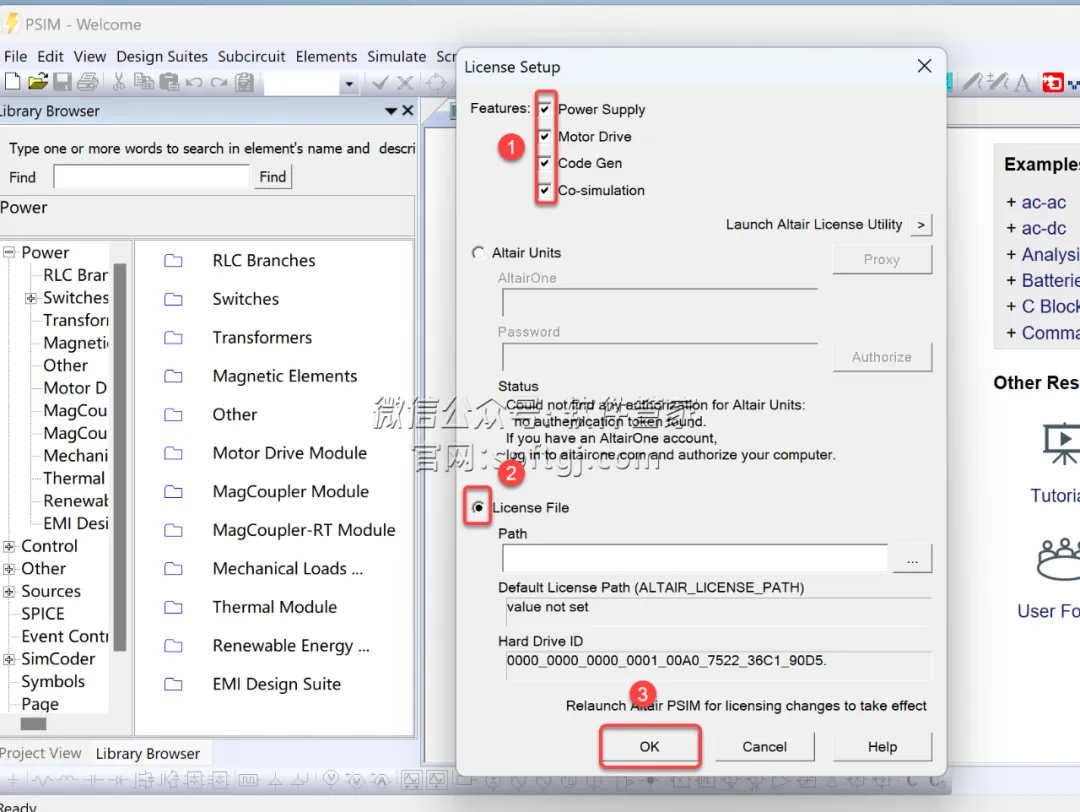
Task: Click the Paste toolbar icon
Action: [169, 82]
